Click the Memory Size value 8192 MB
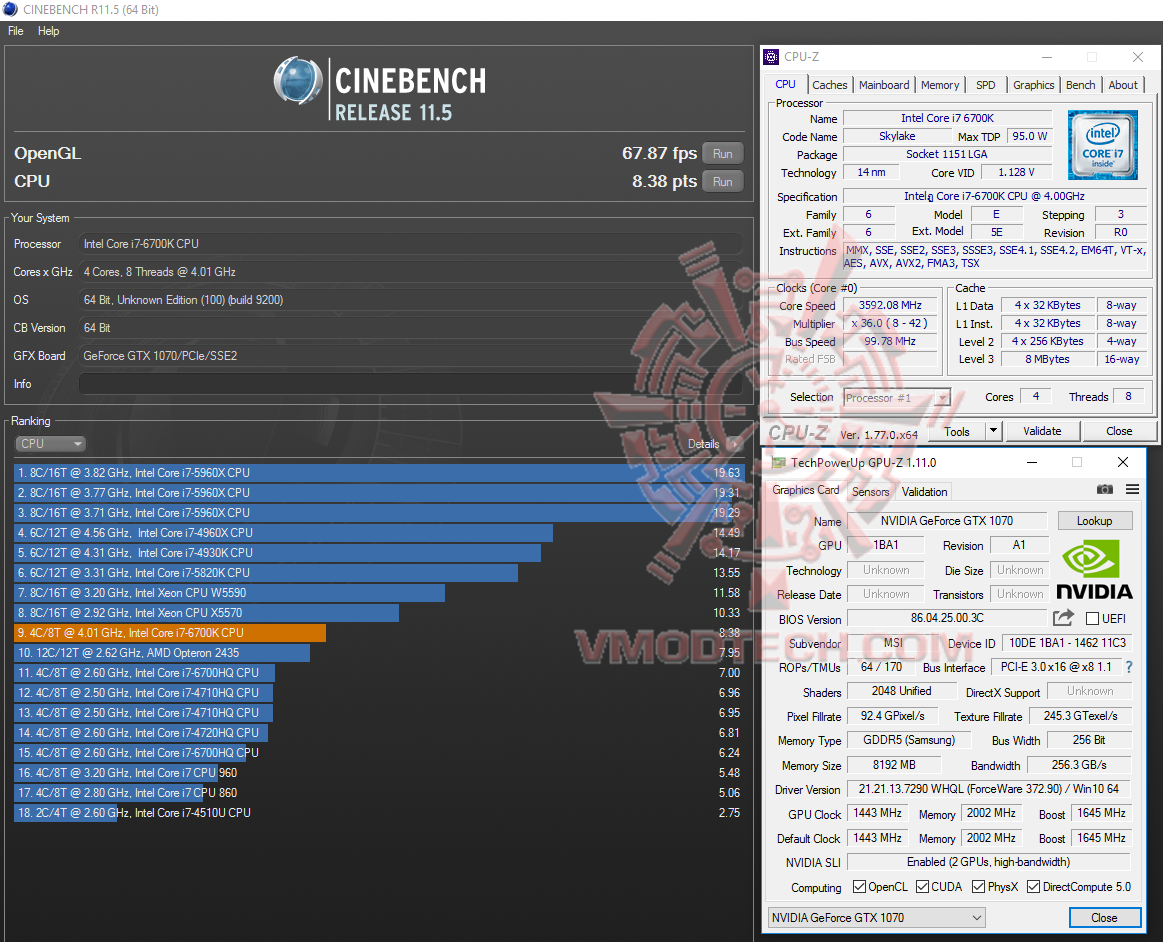 coord(894,765)
